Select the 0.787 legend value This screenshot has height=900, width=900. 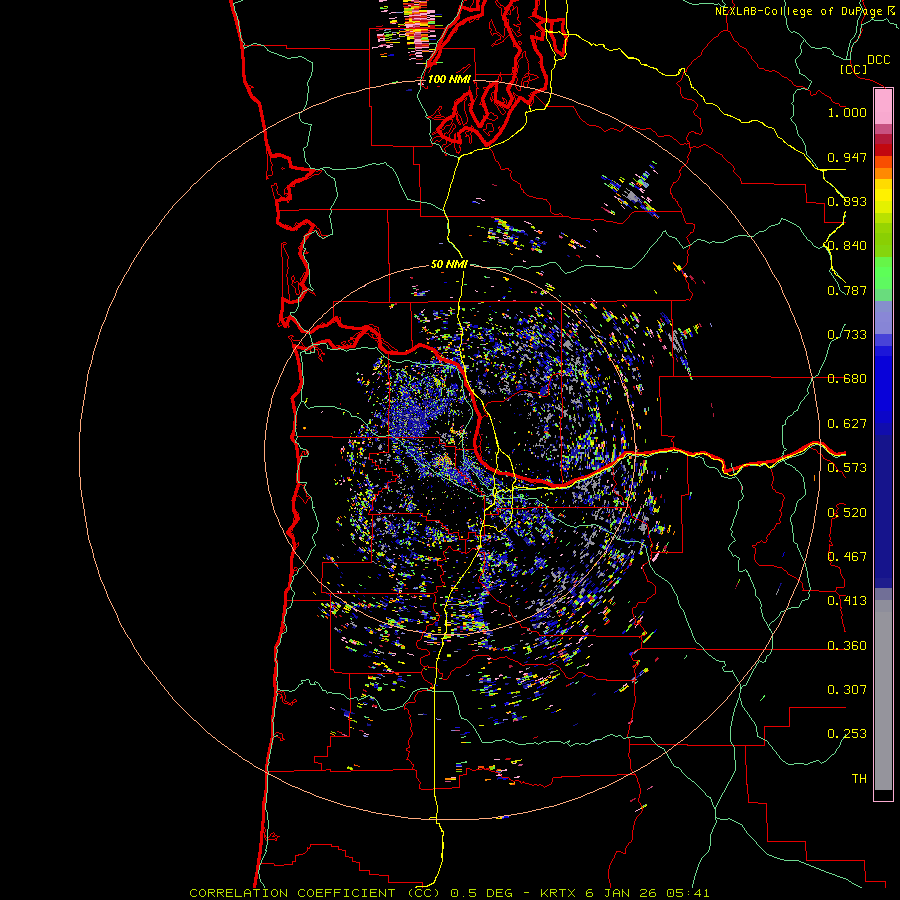(x=847, y=290)
